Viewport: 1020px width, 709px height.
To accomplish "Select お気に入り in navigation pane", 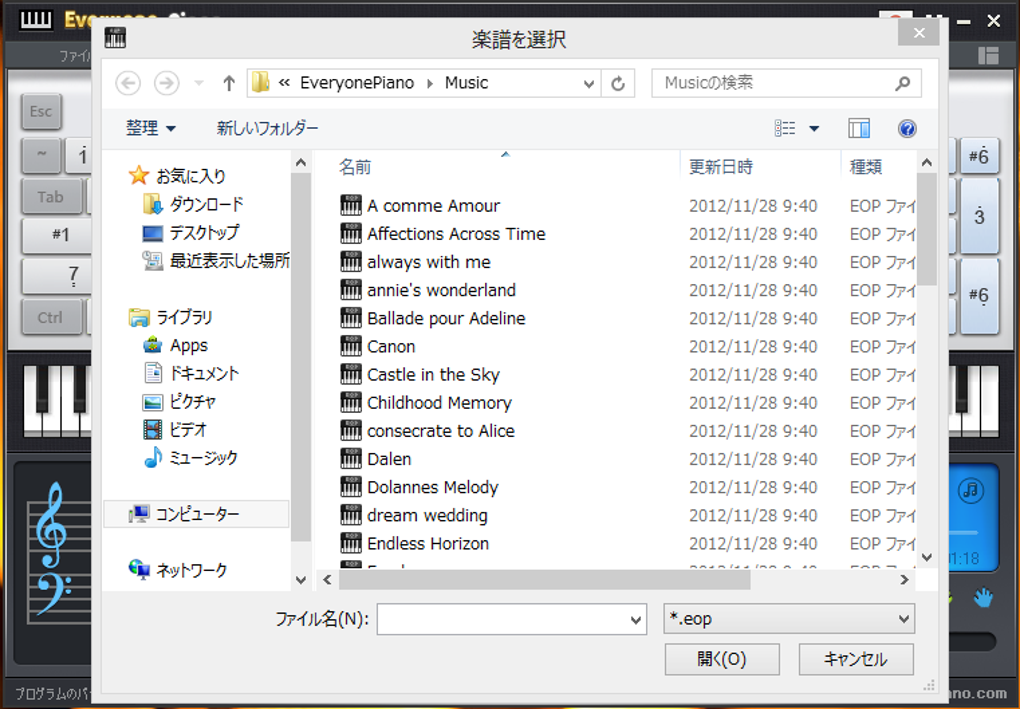I will pos(177,176).
